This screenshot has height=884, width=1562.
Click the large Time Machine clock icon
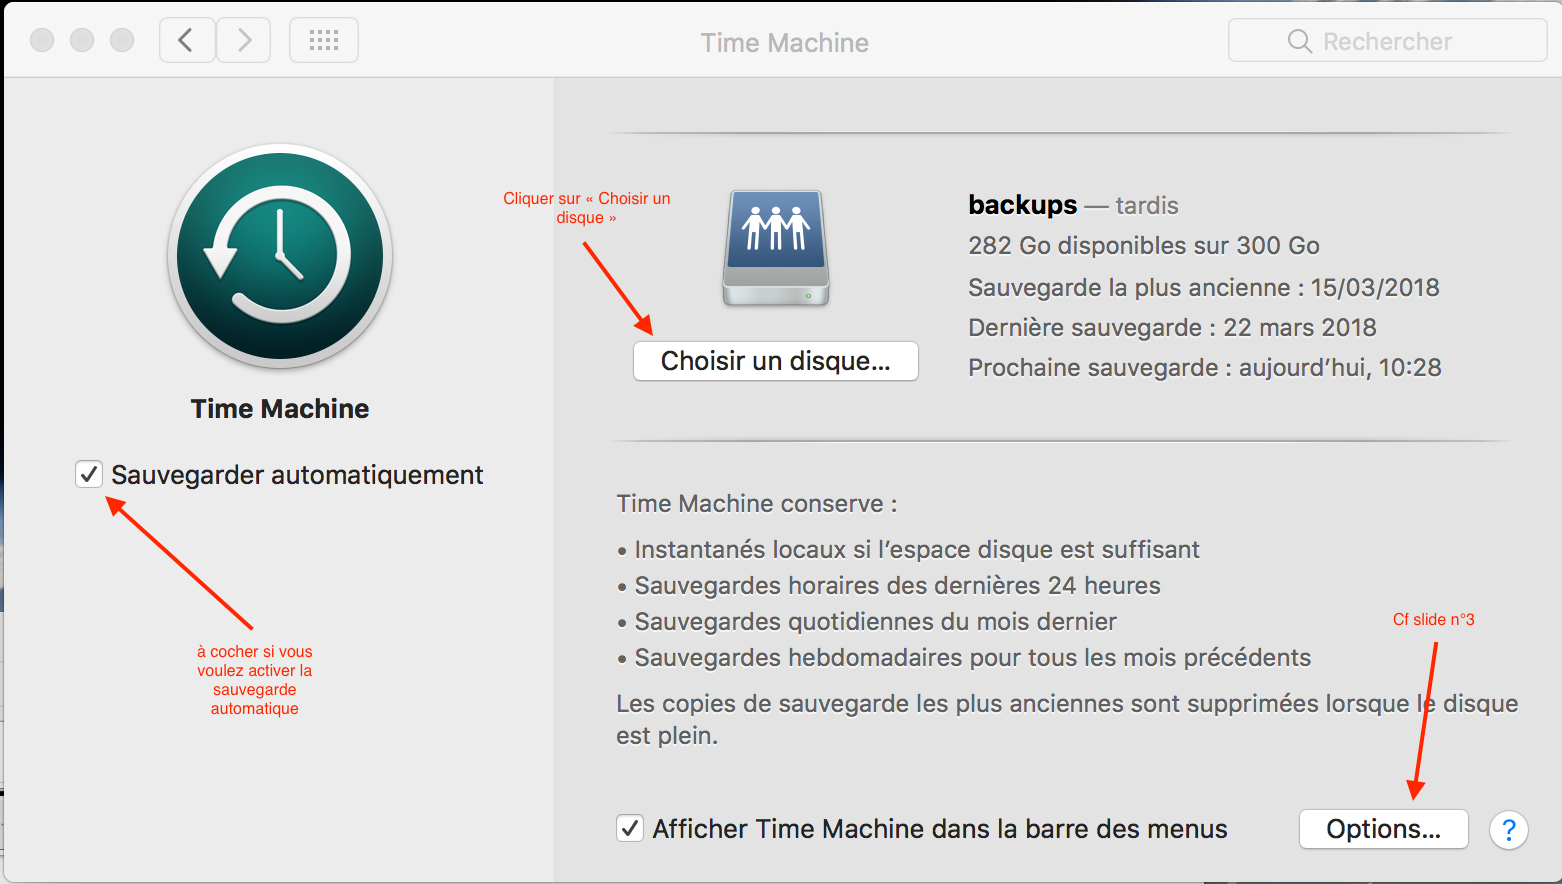280,256
